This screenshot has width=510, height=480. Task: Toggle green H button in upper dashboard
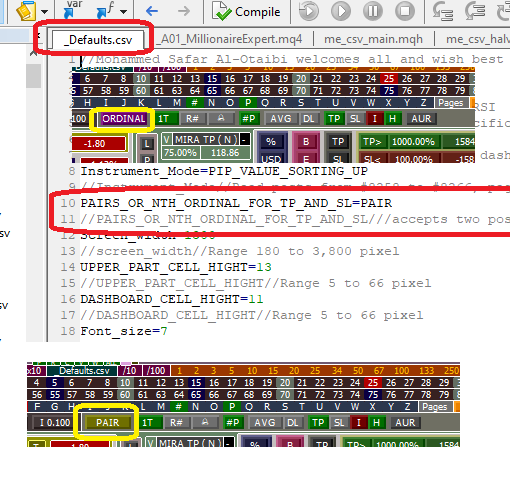(x=393, y=119)
